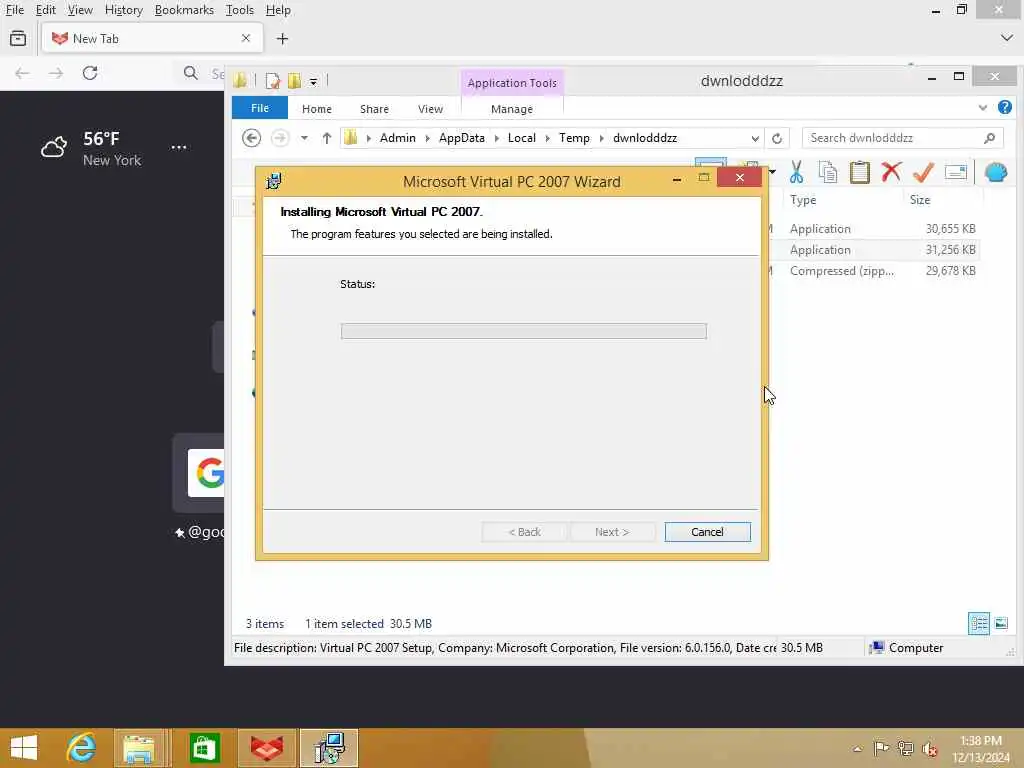1024x768 pixels.
Task: Switch to the Share ribbon tab
Action: (374, 109)
